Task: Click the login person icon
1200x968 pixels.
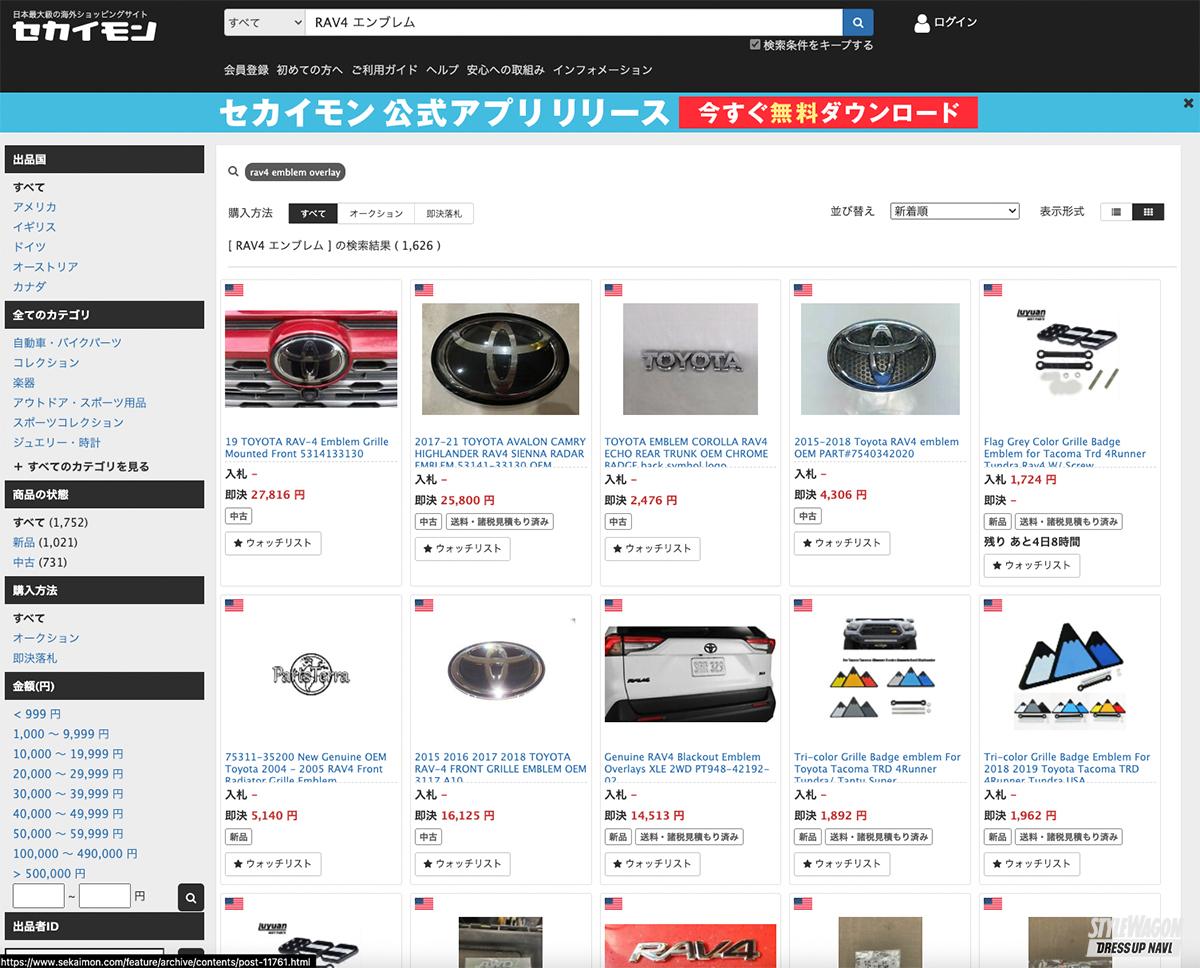Action: 922,22
